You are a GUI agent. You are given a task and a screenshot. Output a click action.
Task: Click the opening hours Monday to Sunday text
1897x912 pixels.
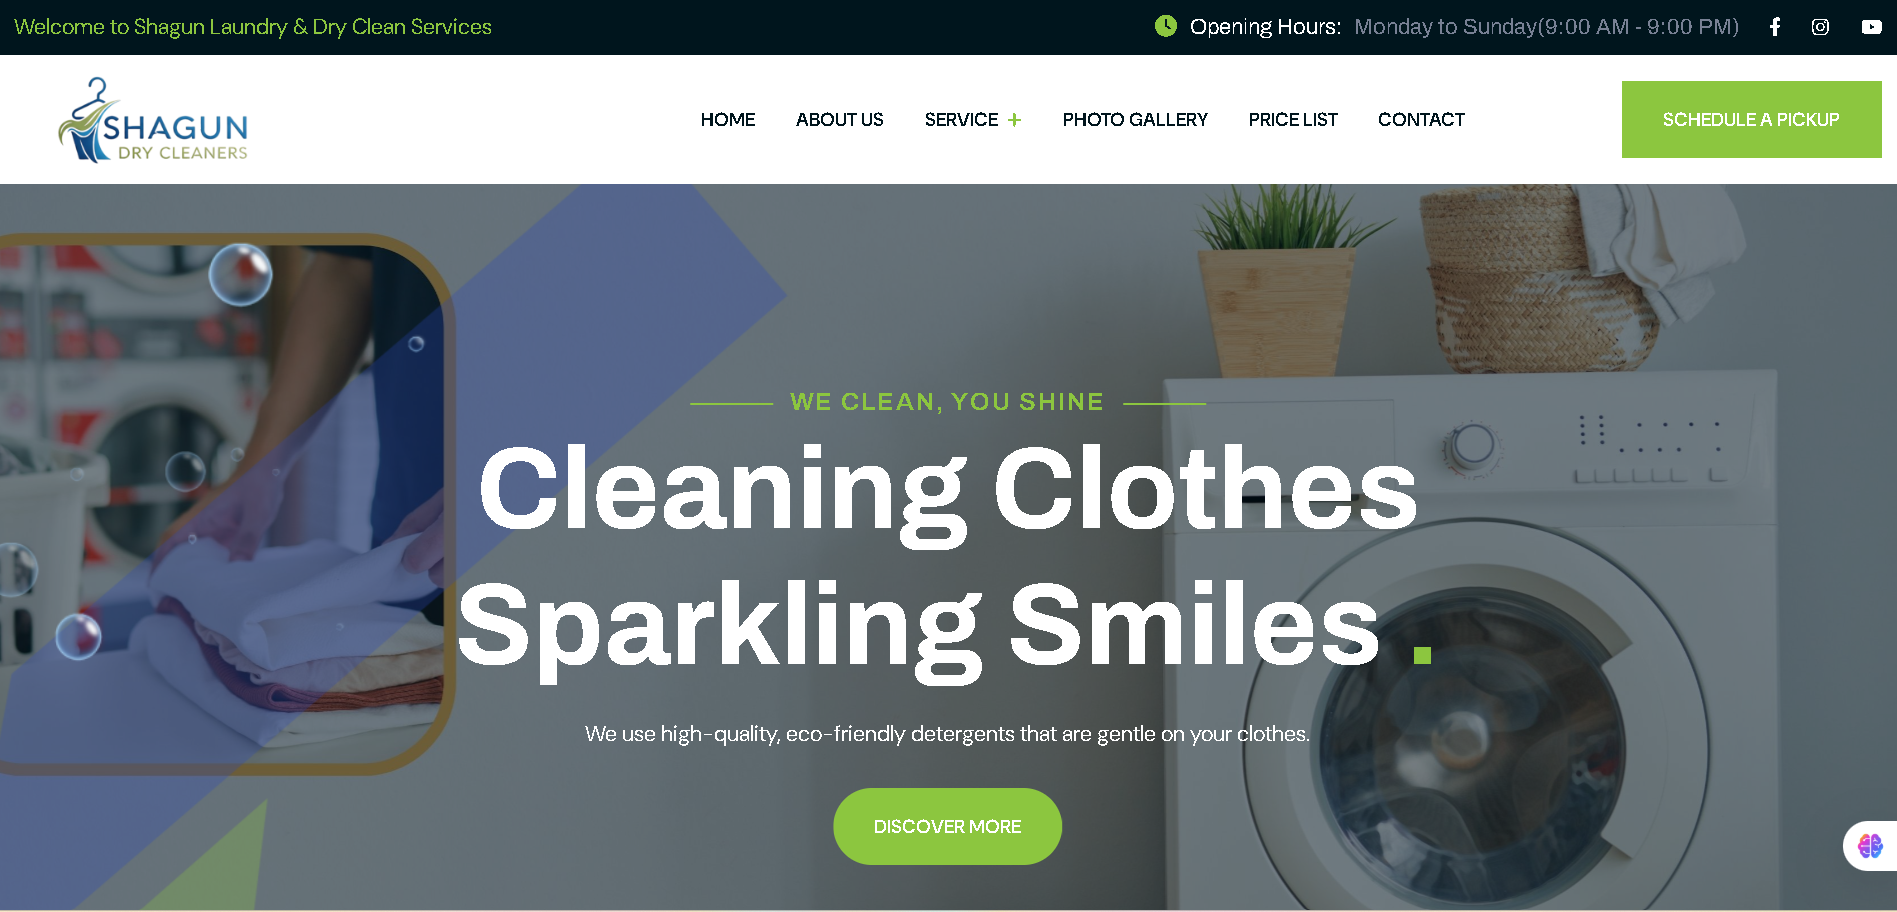1546,27
